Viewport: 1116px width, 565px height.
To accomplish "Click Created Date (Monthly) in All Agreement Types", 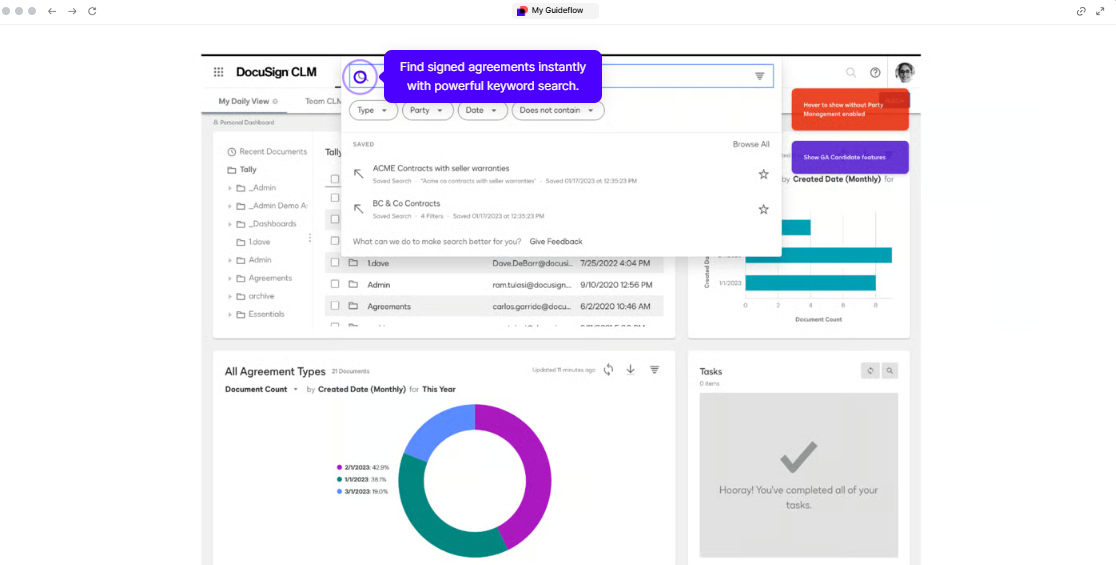I will 362,389.
